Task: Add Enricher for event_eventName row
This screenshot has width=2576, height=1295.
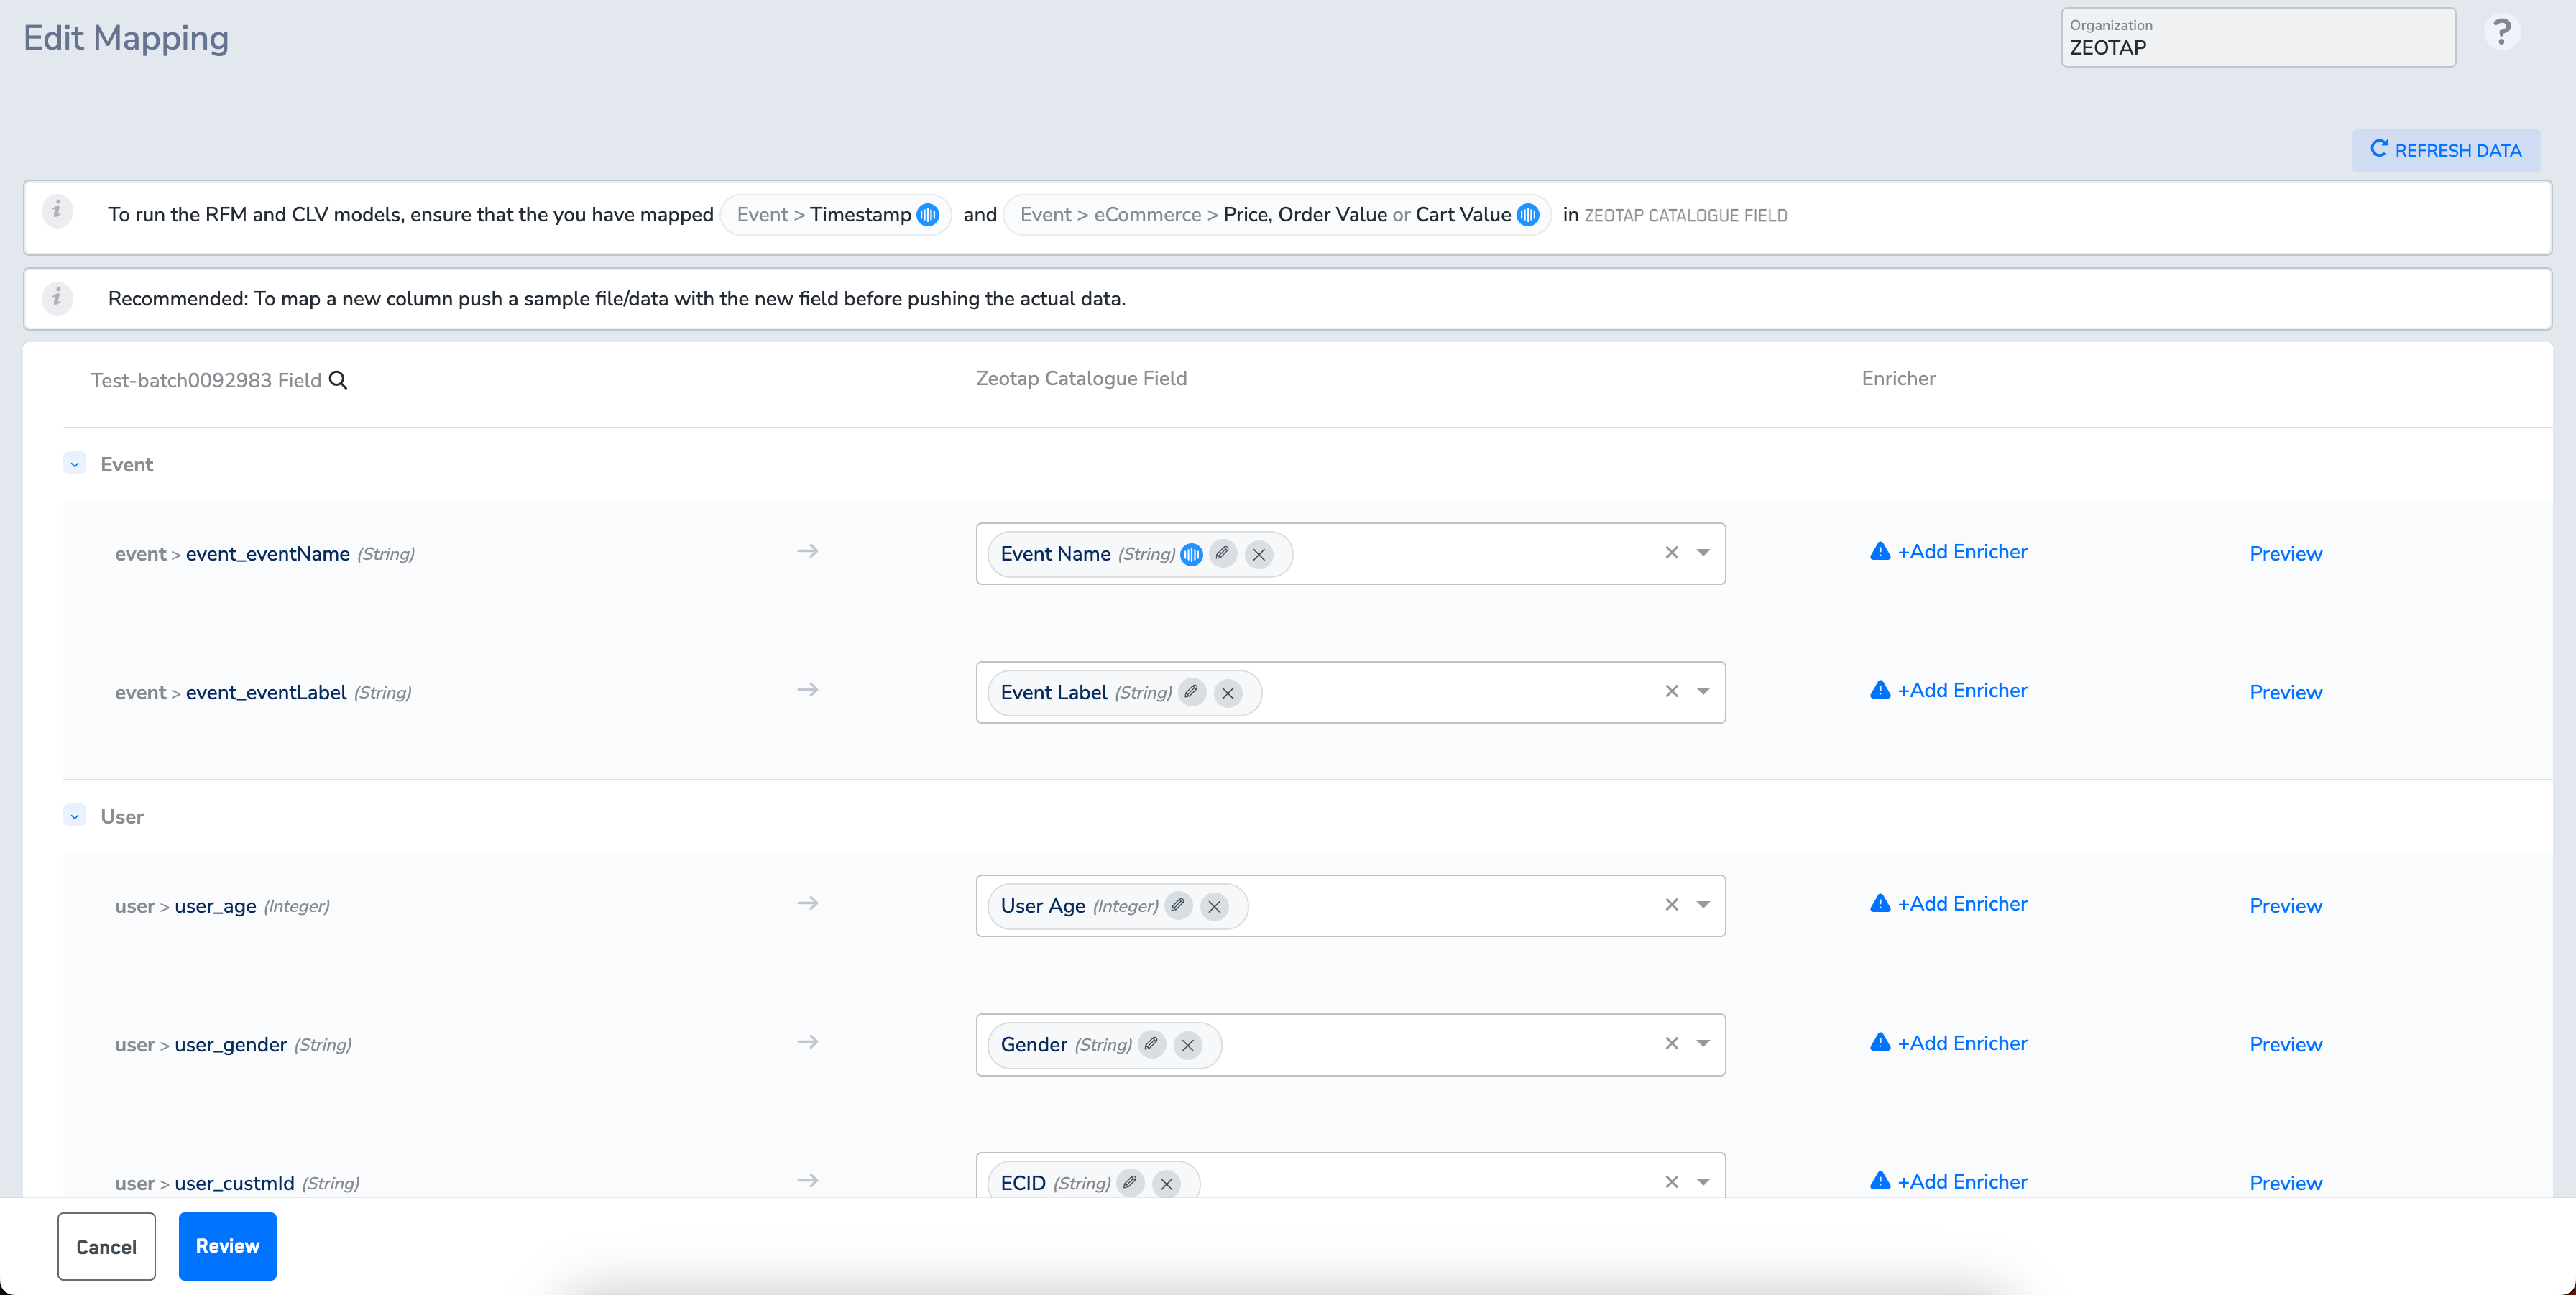Action: [1949, 552]
